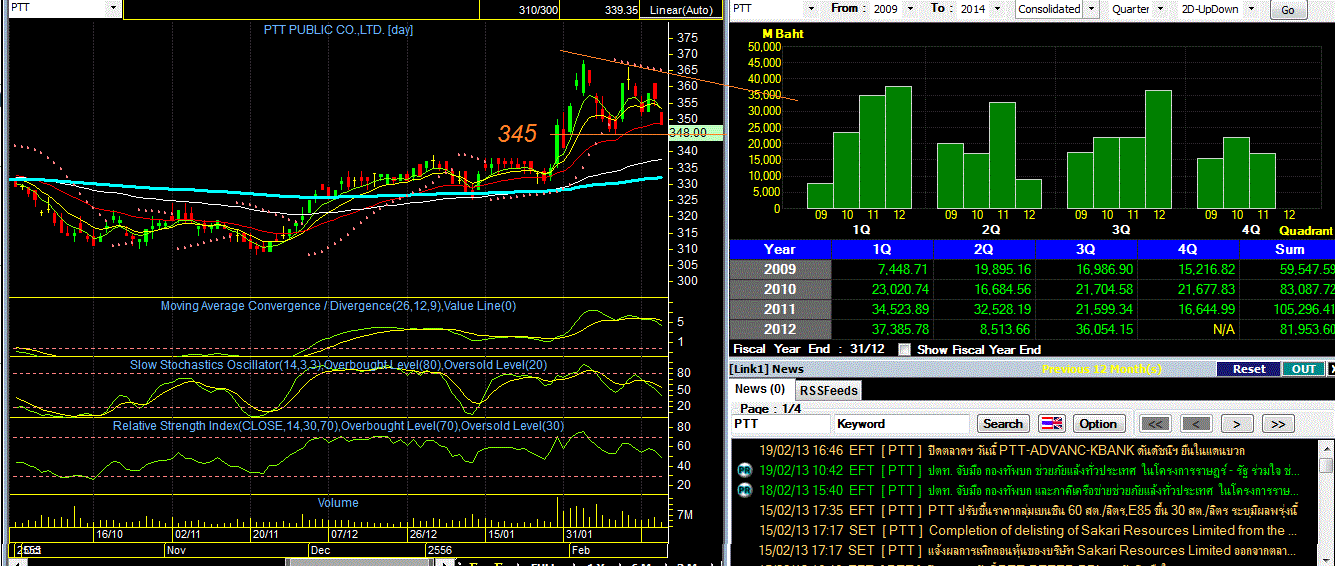Go to first news page (<<)
The height and width of the screenshot is (566, 1335).
pyautogui.click(x=1155, y=424)
